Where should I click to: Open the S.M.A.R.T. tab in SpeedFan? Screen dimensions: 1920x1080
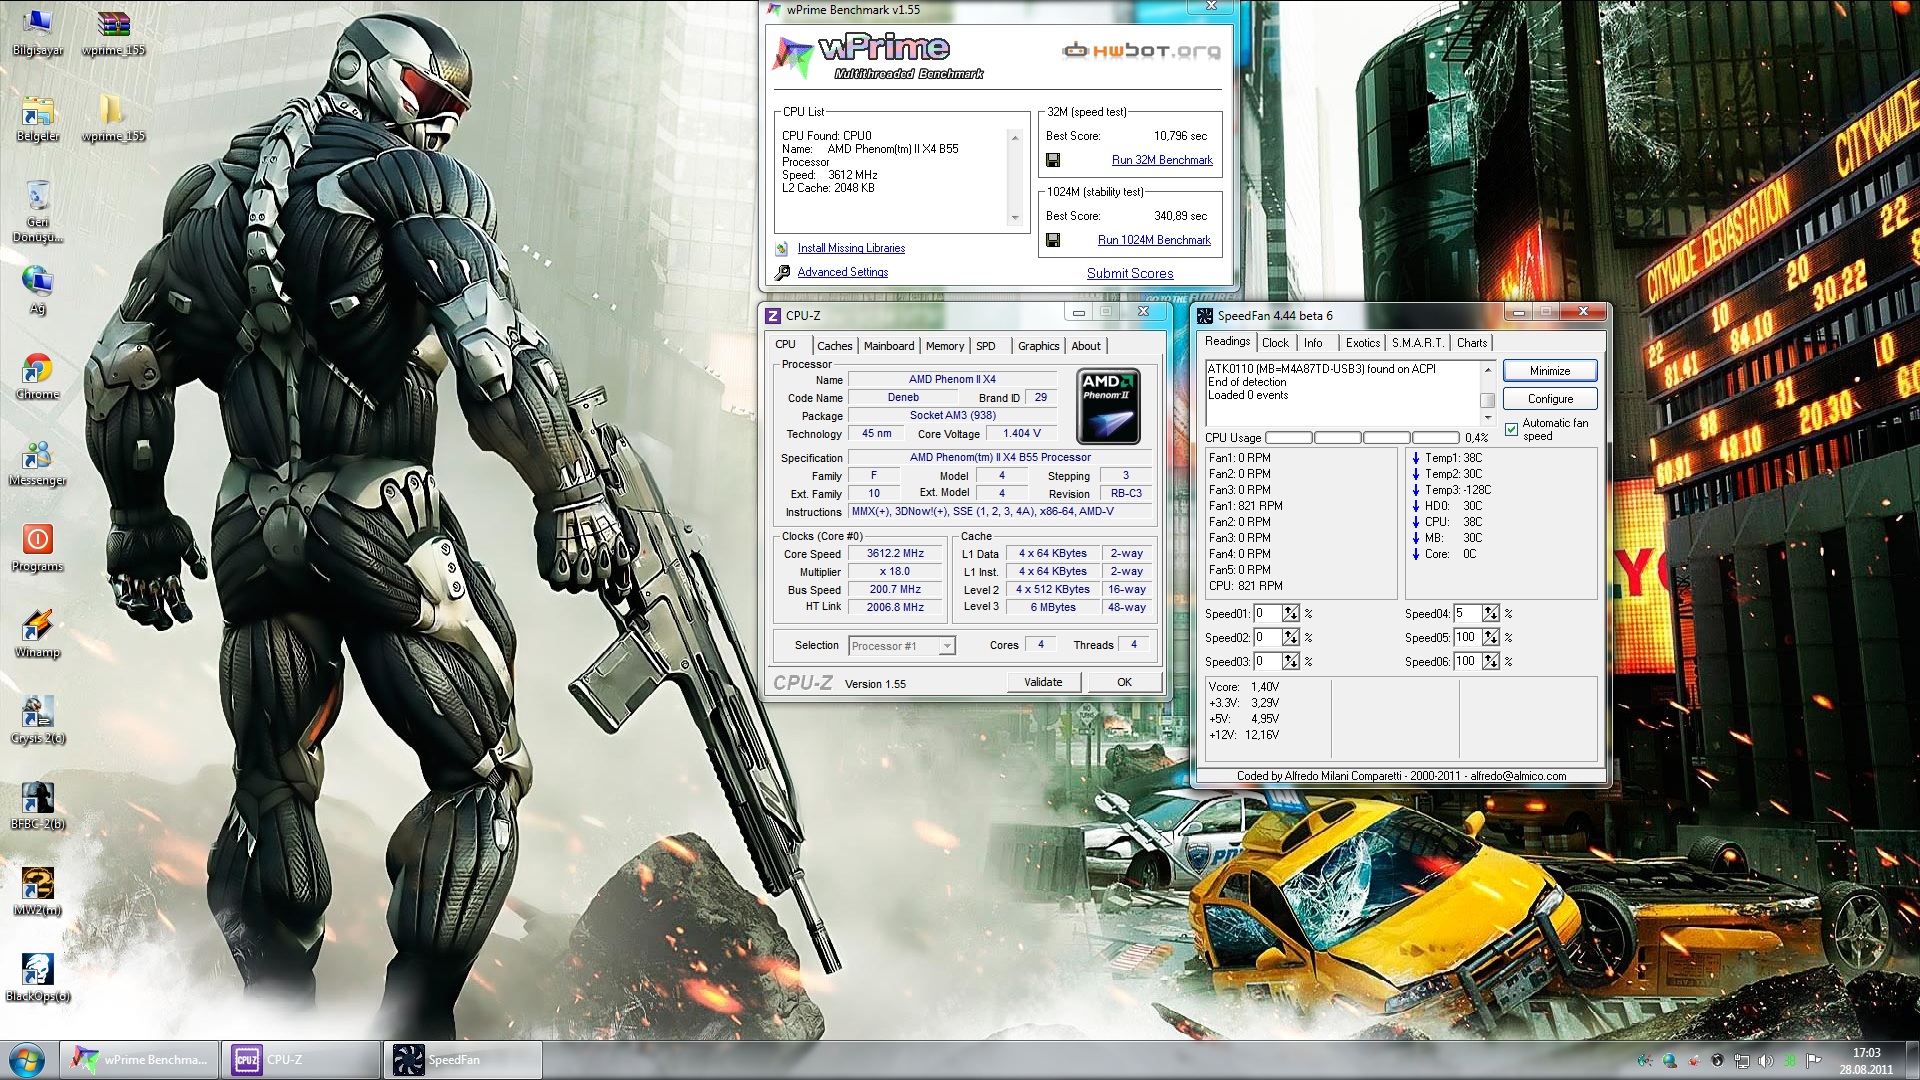tap(1417, 343)
